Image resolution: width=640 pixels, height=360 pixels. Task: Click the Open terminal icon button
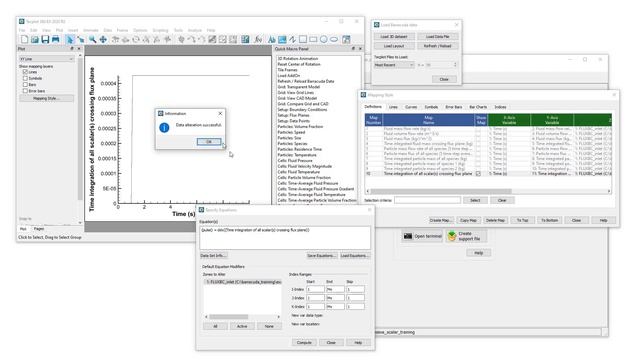tap(422, 236)
